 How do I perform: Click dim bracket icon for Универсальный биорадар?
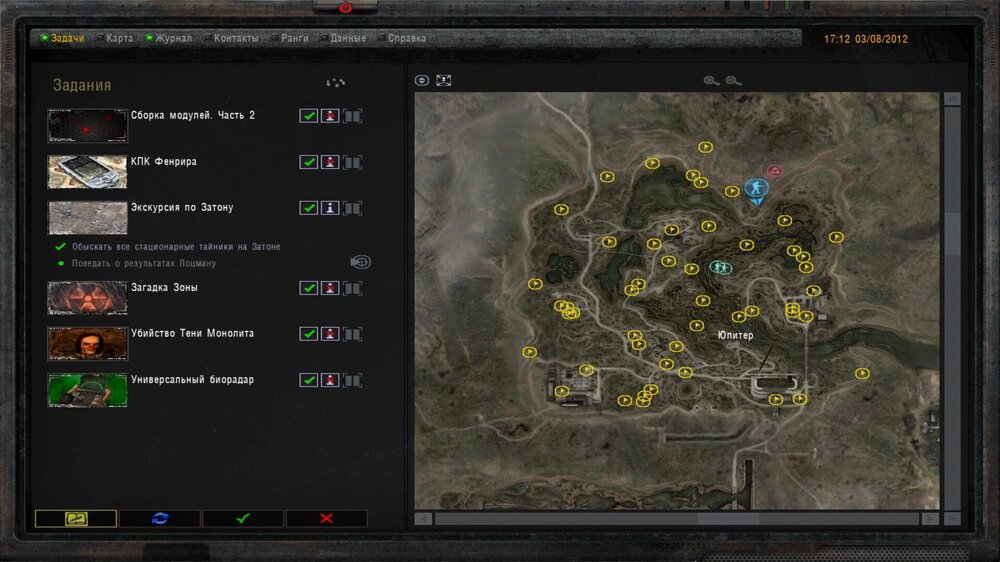[352, 380]
